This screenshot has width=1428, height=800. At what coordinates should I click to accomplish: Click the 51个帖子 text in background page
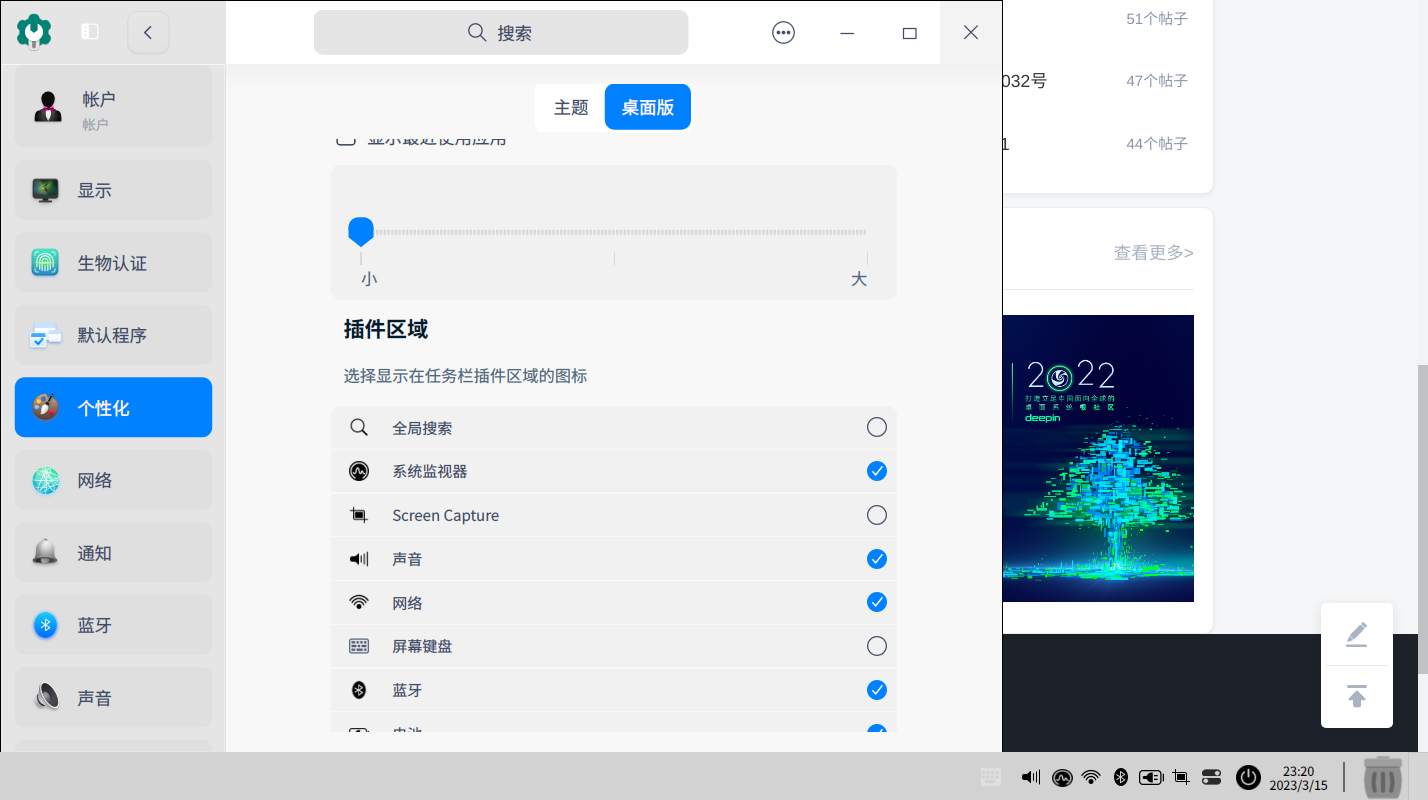coord(1157,18)
